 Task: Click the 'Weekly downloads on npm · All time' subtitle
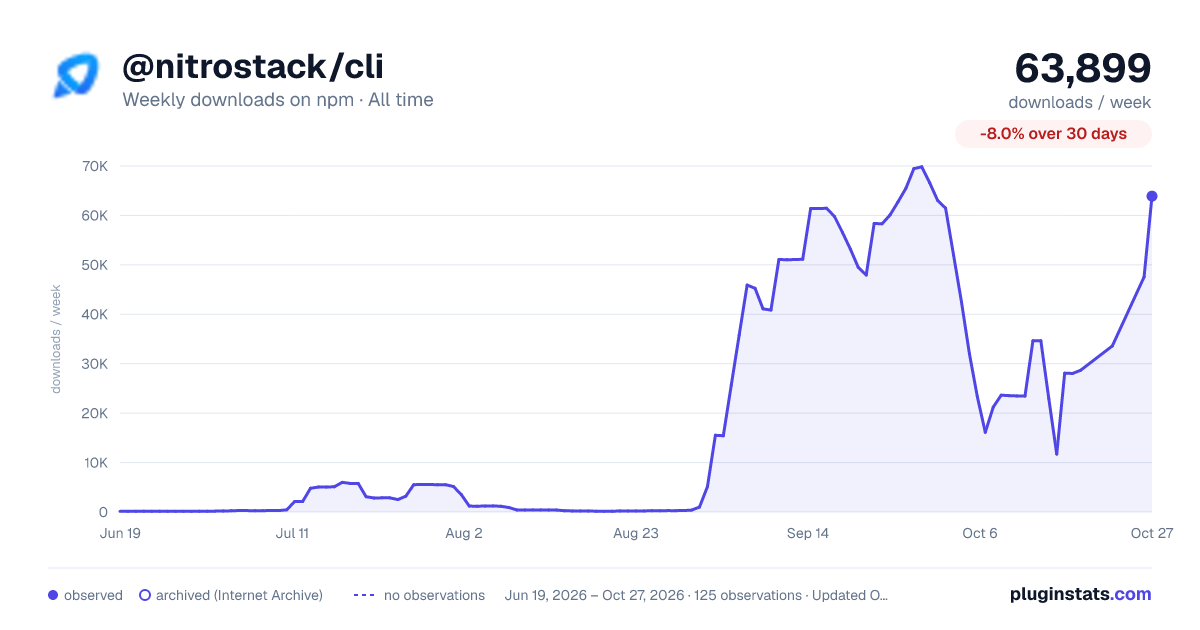pyautogui.click(x=278, y=100)
